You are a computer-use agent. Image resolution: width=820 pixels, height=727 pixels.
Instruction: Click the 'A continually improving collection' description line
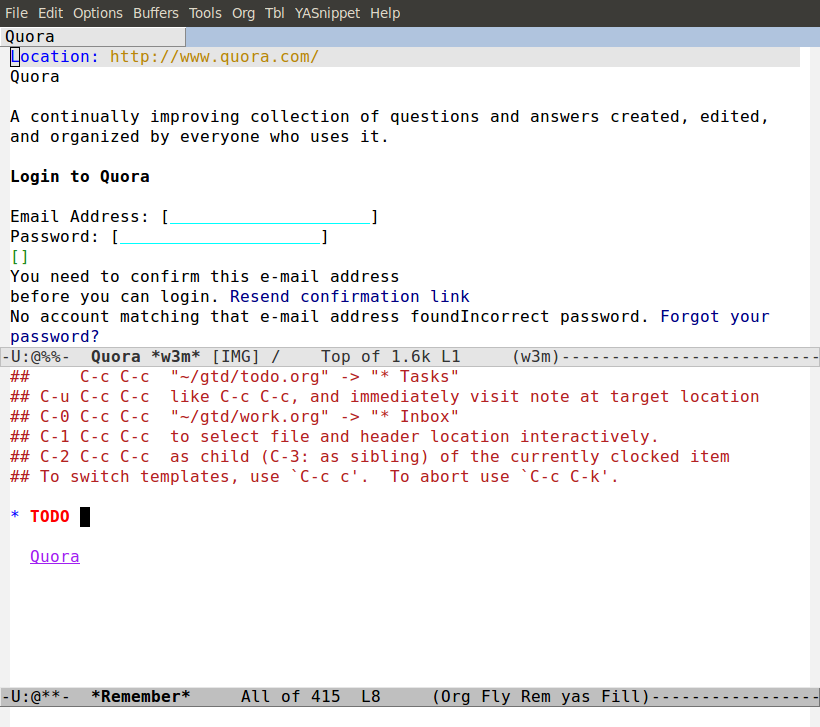390,117
